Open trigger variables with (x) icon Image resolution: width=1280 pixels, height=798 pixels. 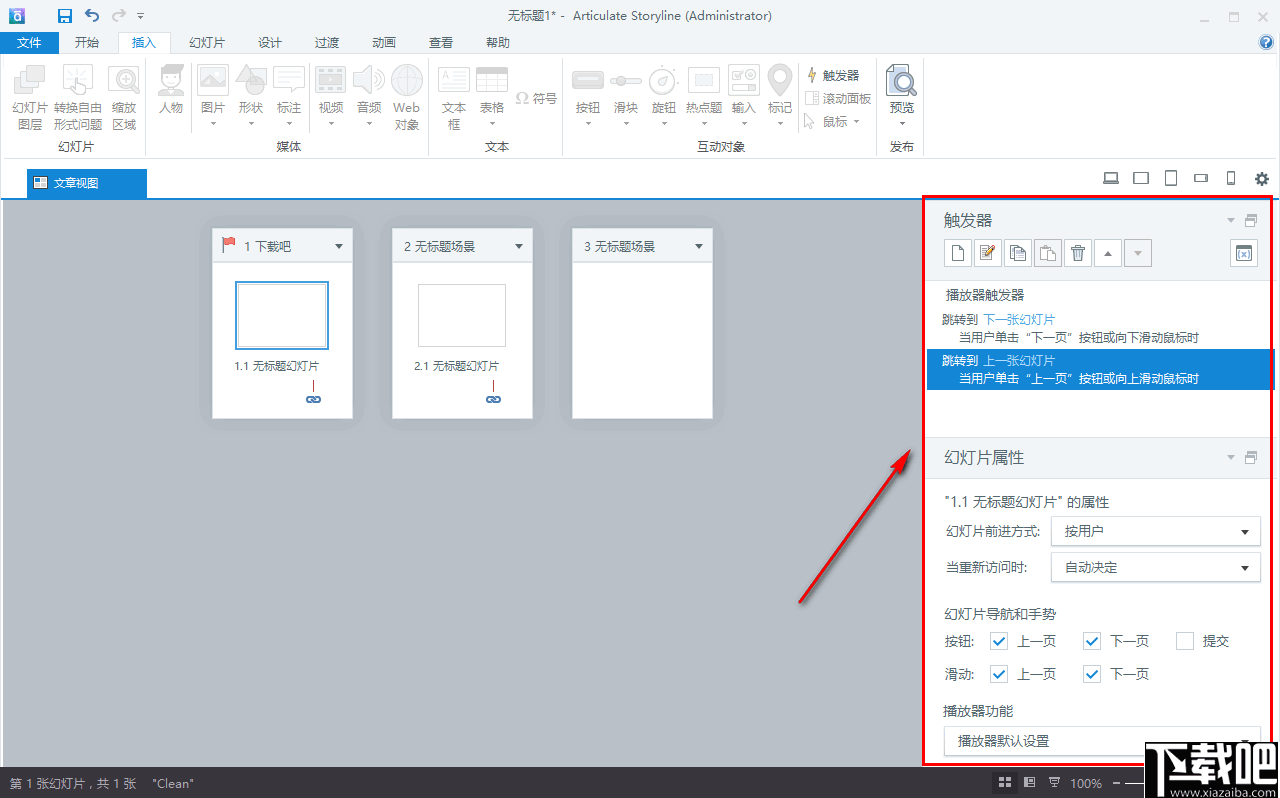click(x=1243, y=253)
